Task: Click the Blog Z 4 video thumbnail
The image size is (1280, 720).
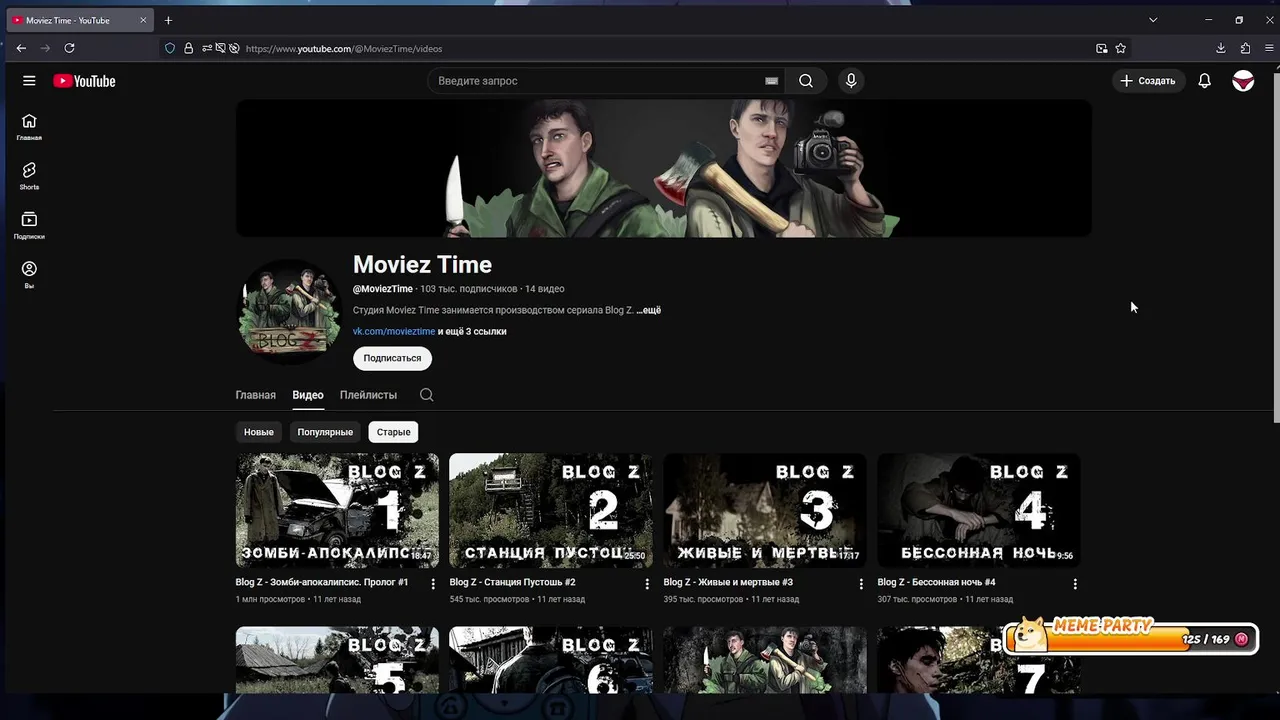Action: coord(979,510)
